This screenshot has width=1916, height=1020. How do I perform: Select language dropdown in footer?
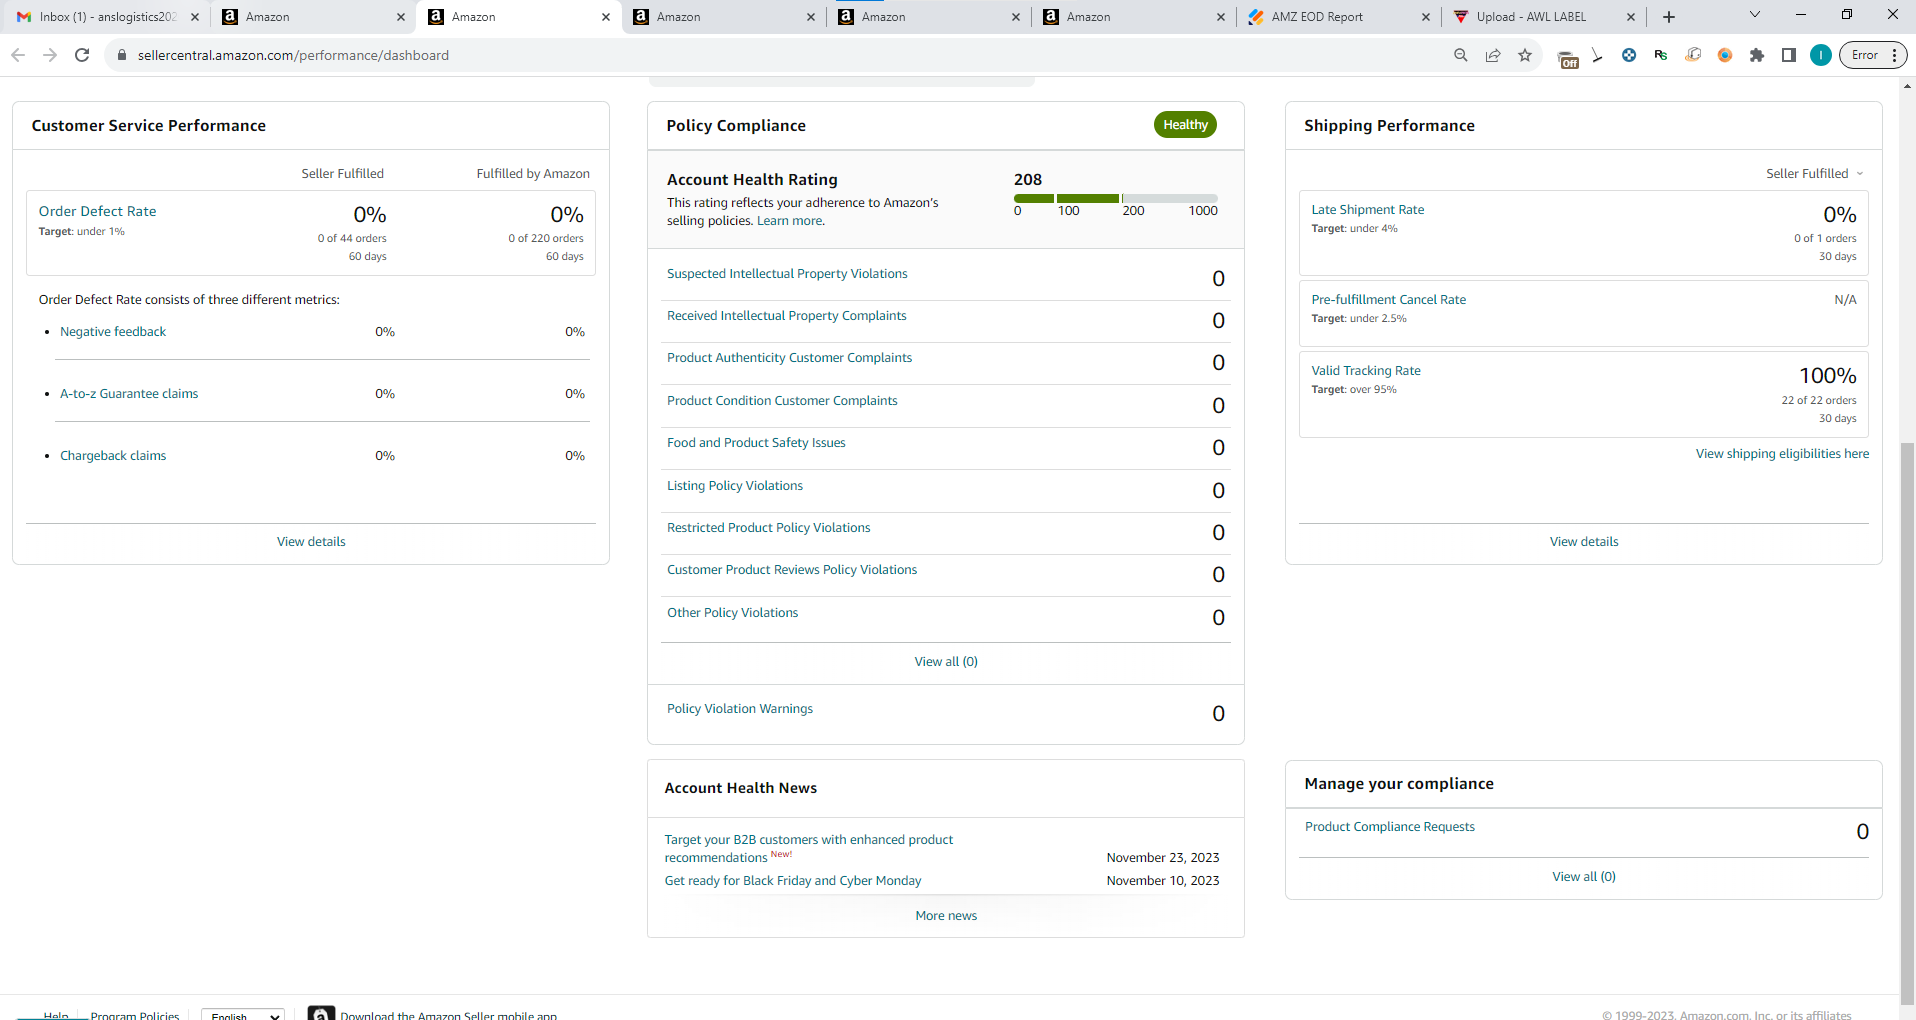[243, 1015]
